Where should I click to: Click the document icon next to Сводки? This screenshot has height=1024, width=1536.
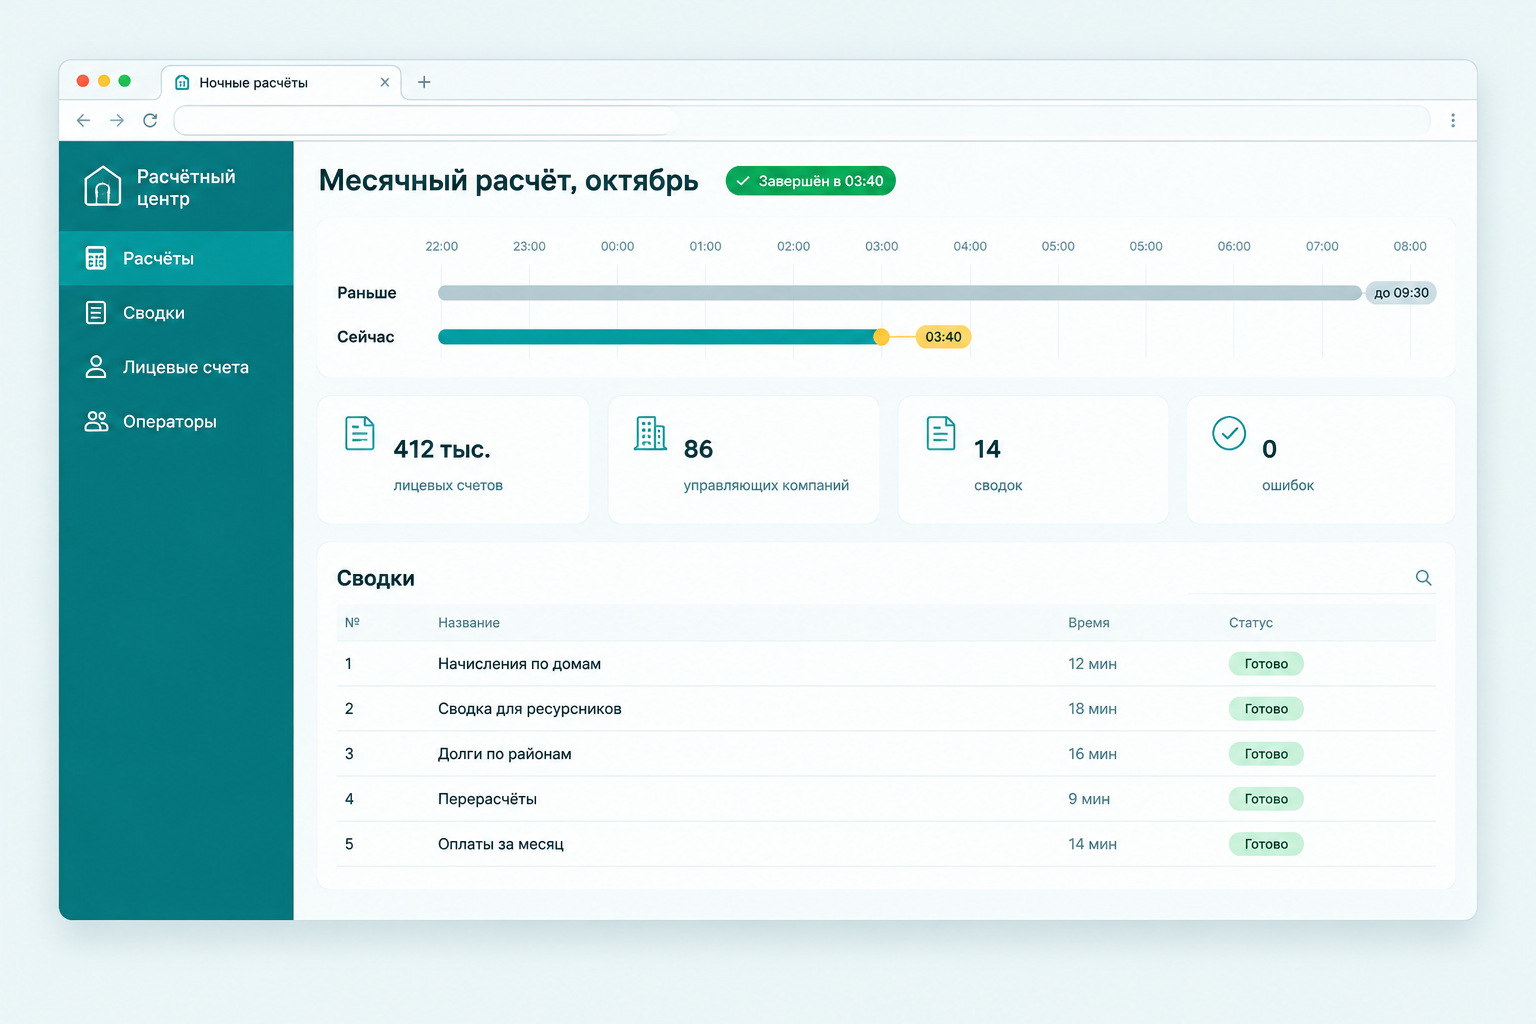(96, 313)
